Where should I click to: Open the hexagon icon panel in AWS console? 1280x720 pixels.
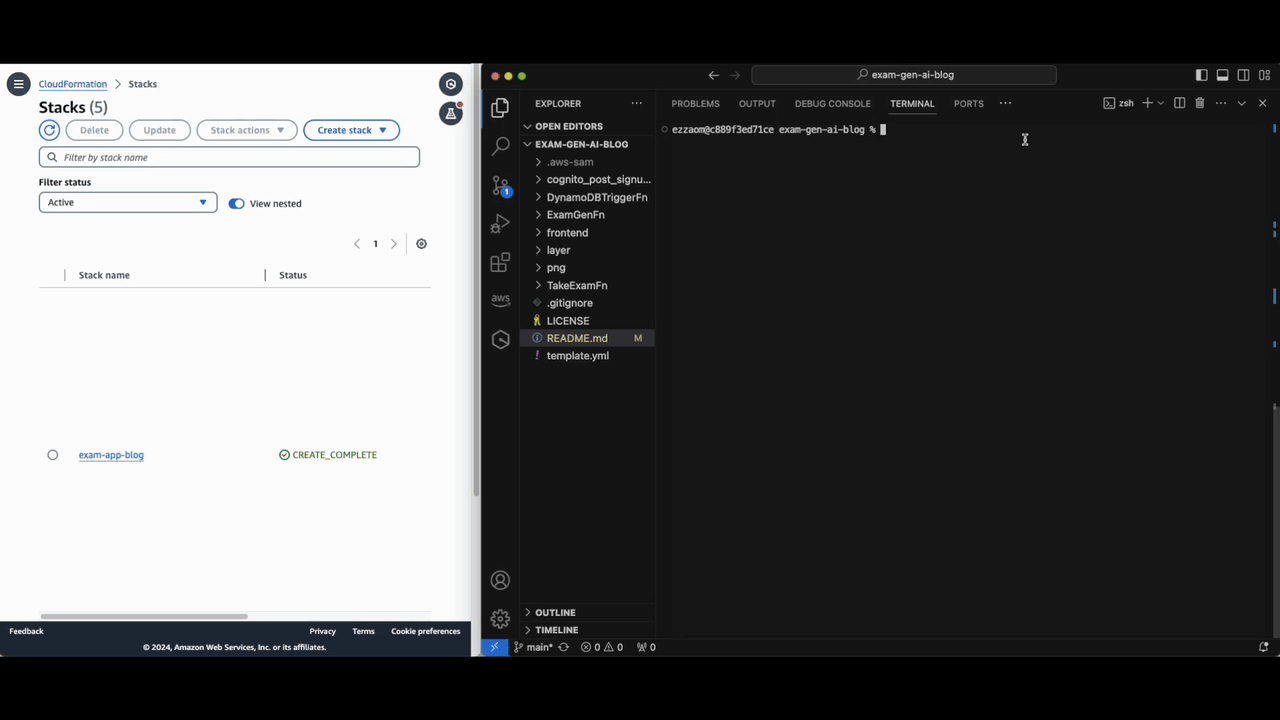point(451,84)
